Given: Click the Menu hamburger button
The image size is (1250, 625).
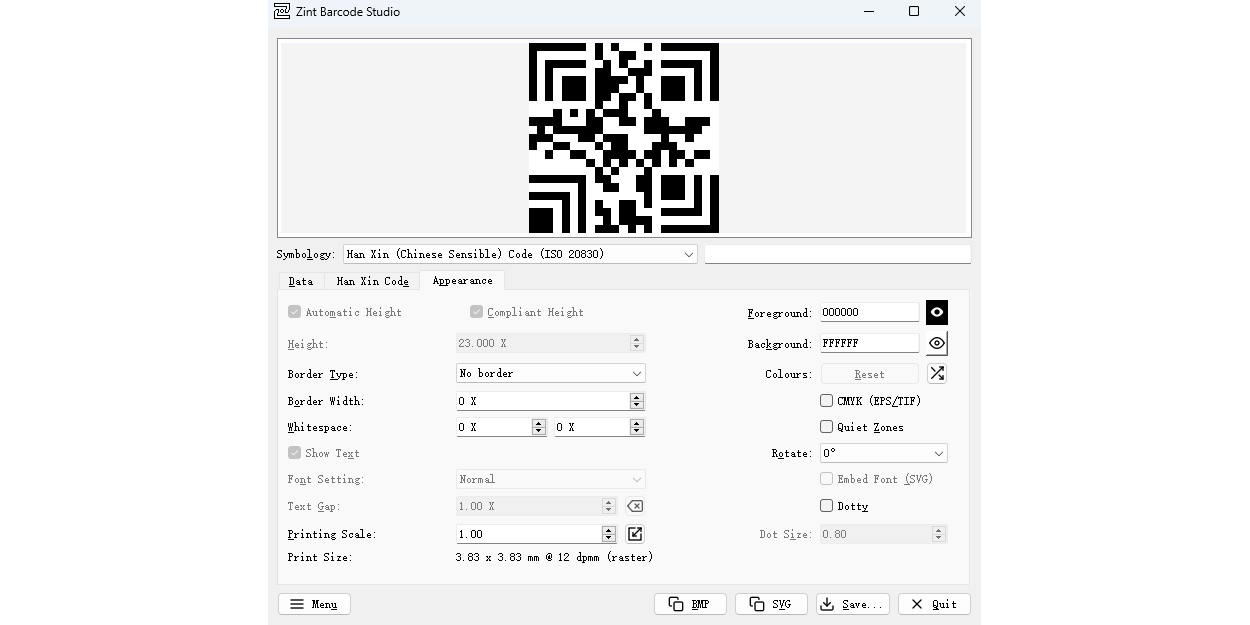Looking at the screenshot, I should (313, 604).
